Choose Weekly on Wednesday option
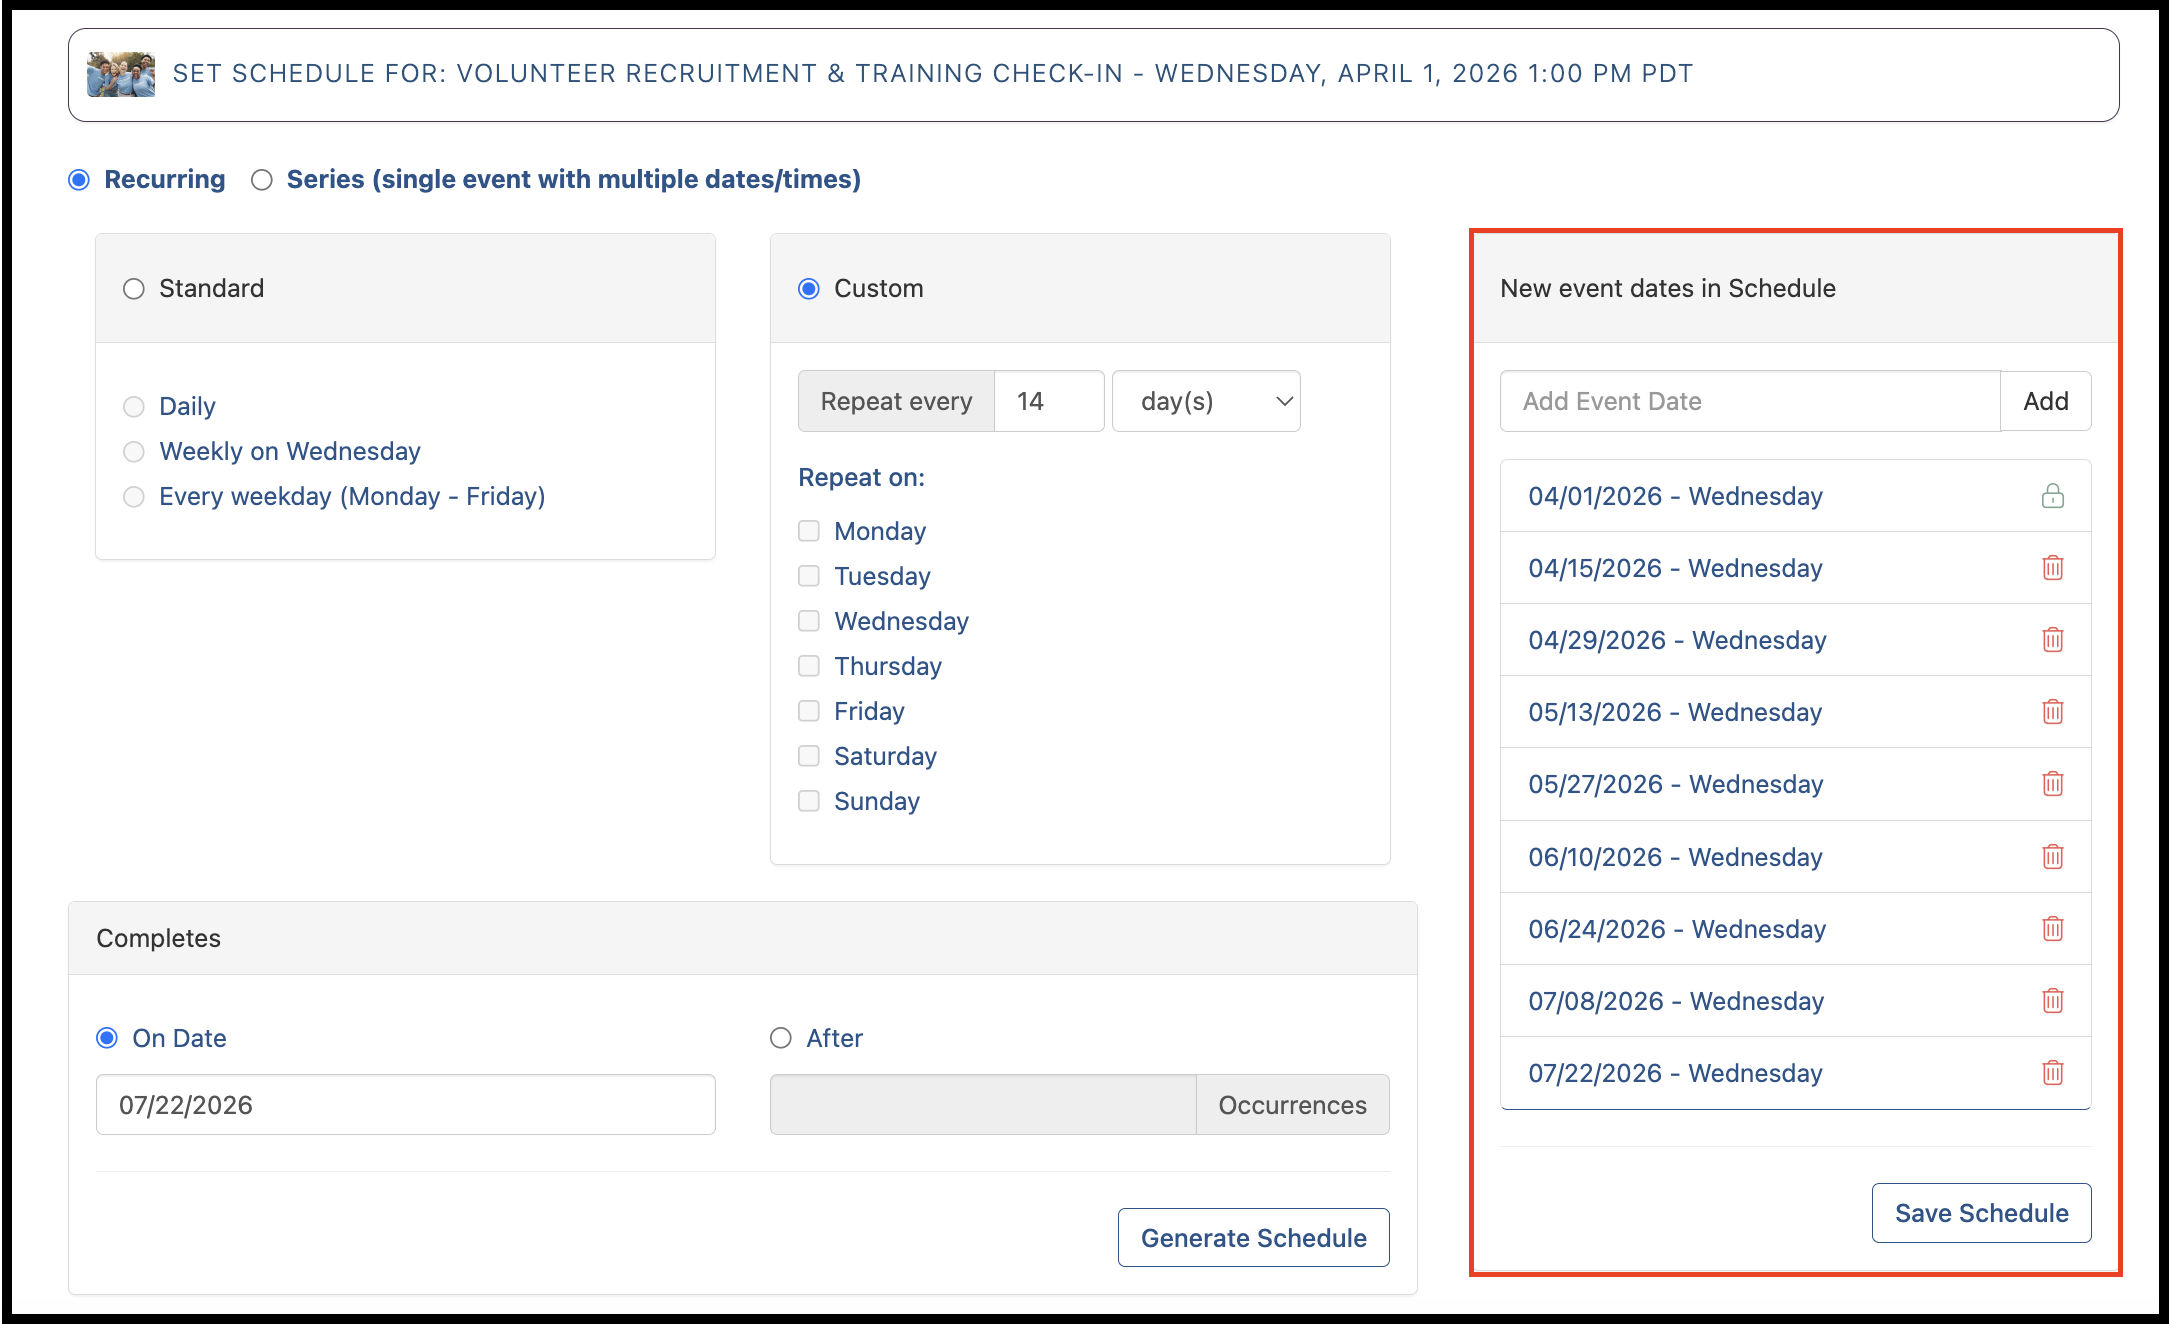The image size is (2170, 1324). 134,452
